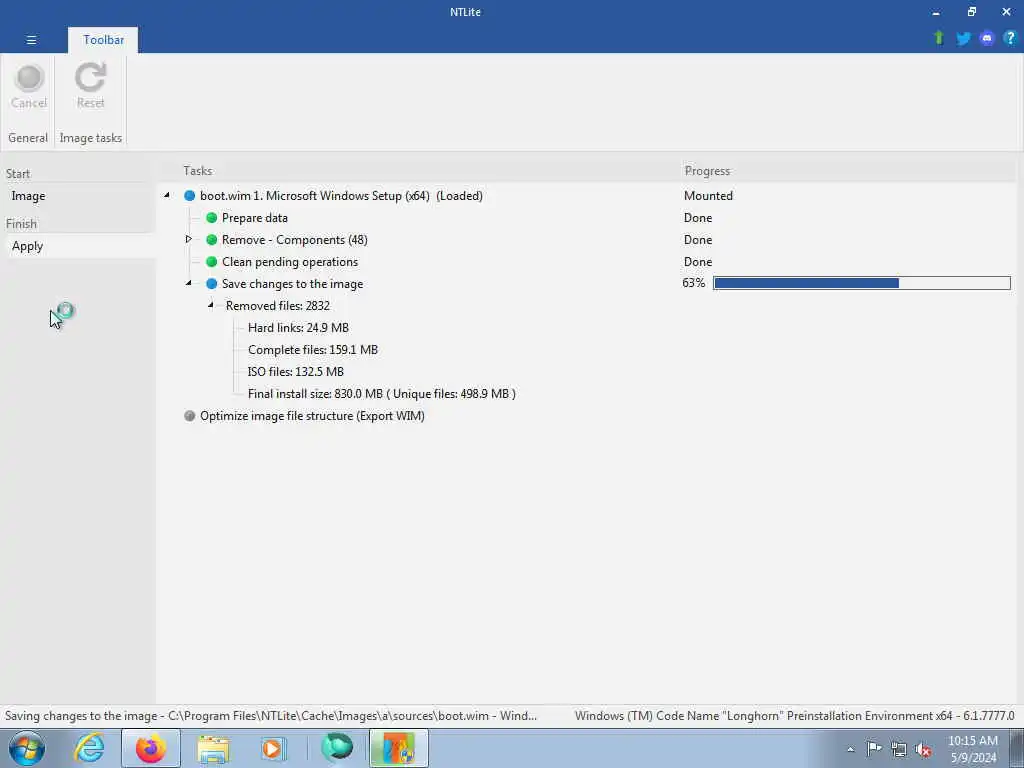
Task: Collapse the Removed files: 2832 node
Action: (x=211, y=305)
